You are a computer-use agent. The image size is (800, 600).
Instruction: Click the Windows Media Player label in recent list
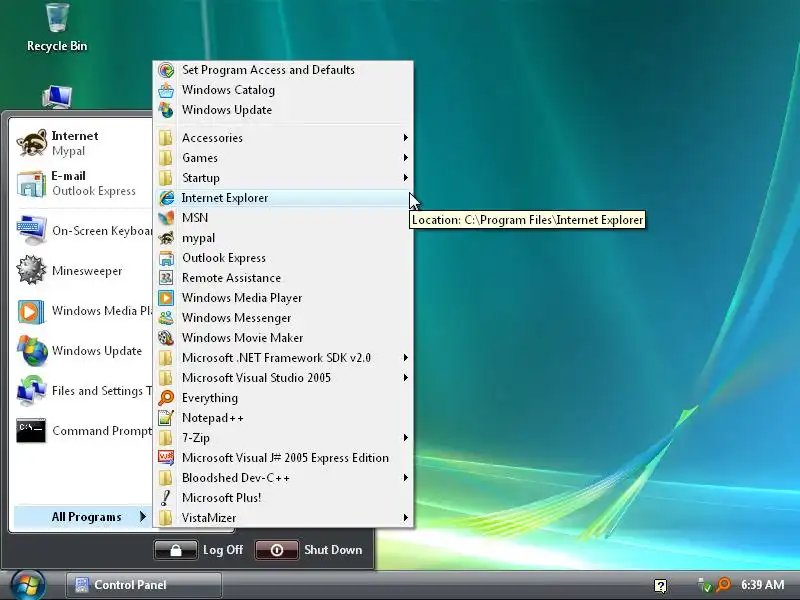[x=102, y=311]
